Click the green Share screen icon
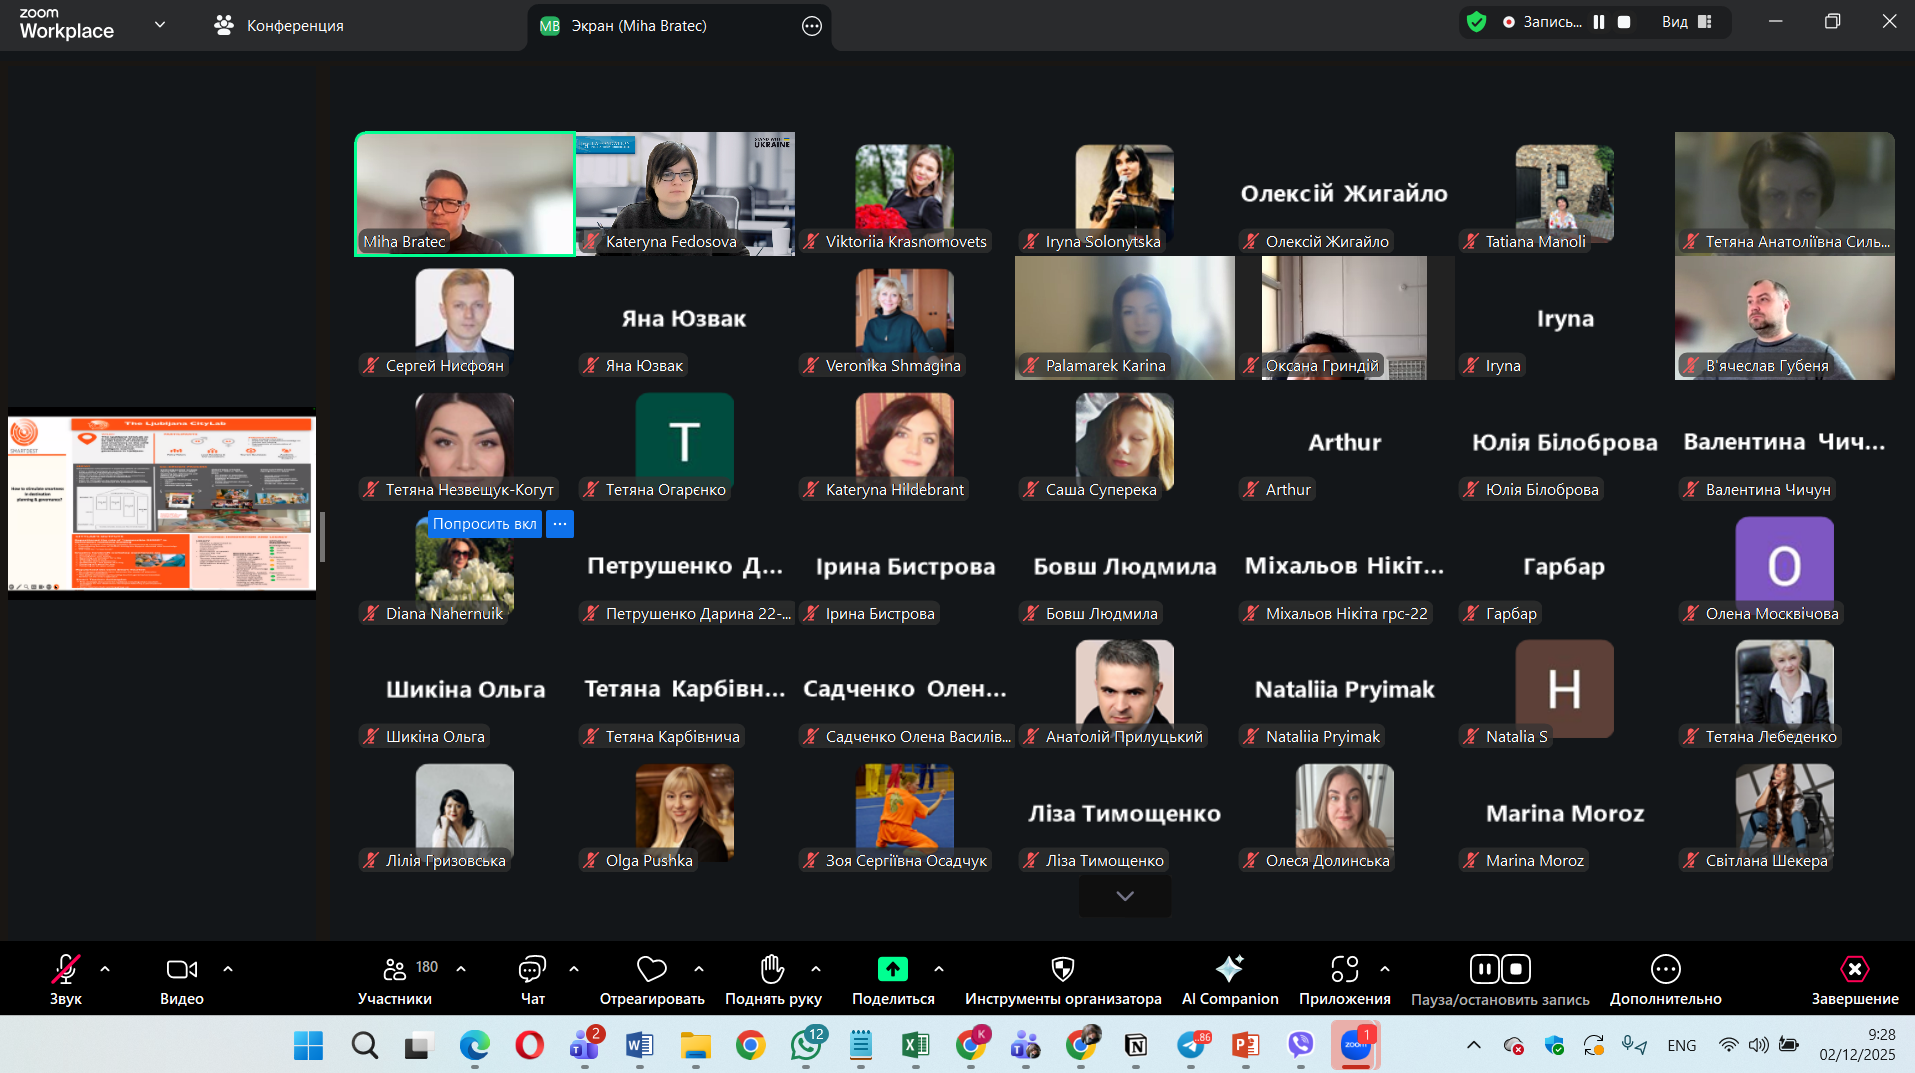1915x1073 pixels. (x=892, y=969)
